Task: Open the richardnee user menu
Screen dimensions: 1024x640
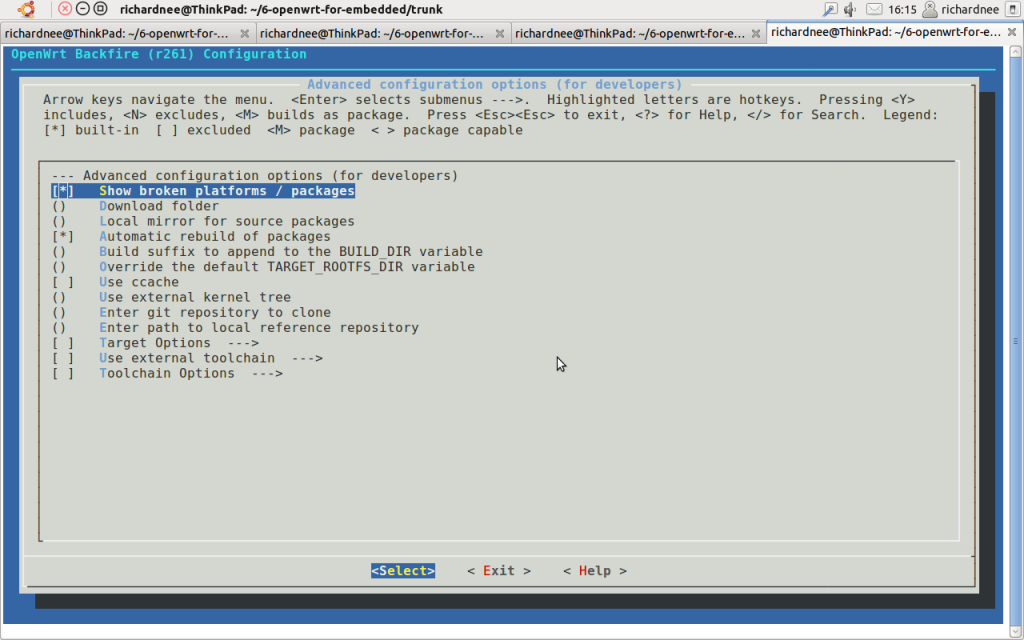Action: click(x=961, y=9)
